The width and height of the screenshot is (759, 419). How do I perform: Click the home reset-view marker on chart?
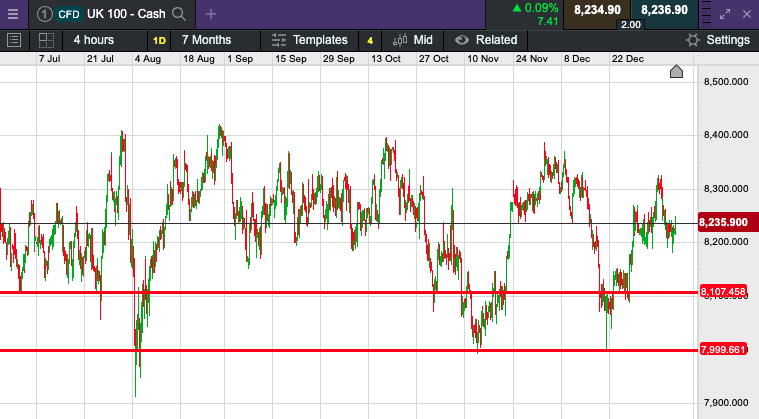(676, 72)
